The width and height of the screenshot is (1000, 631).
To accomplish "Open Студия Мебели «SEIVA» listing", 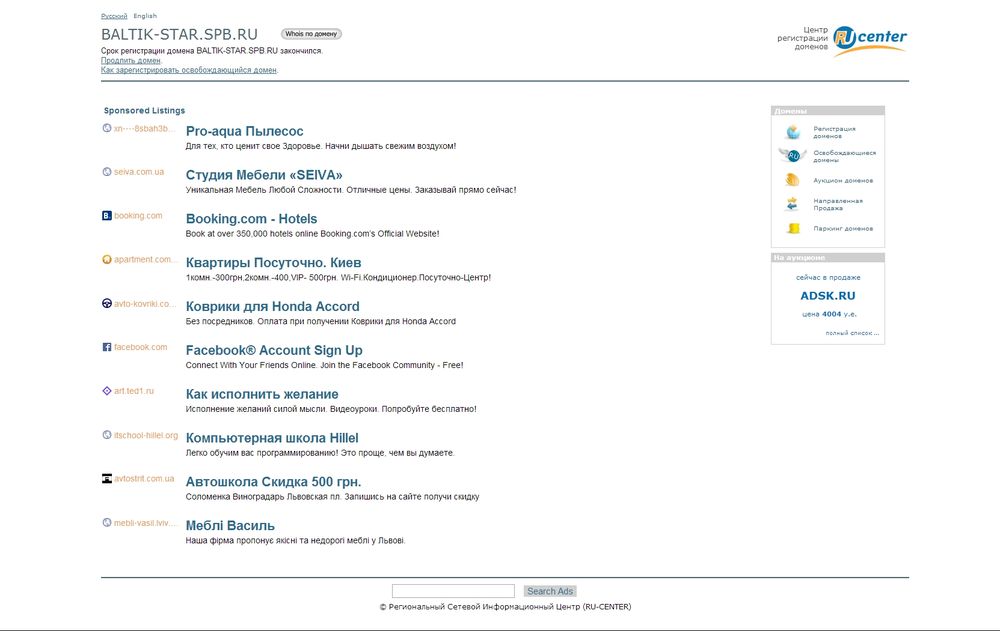I will click(264, 175).
